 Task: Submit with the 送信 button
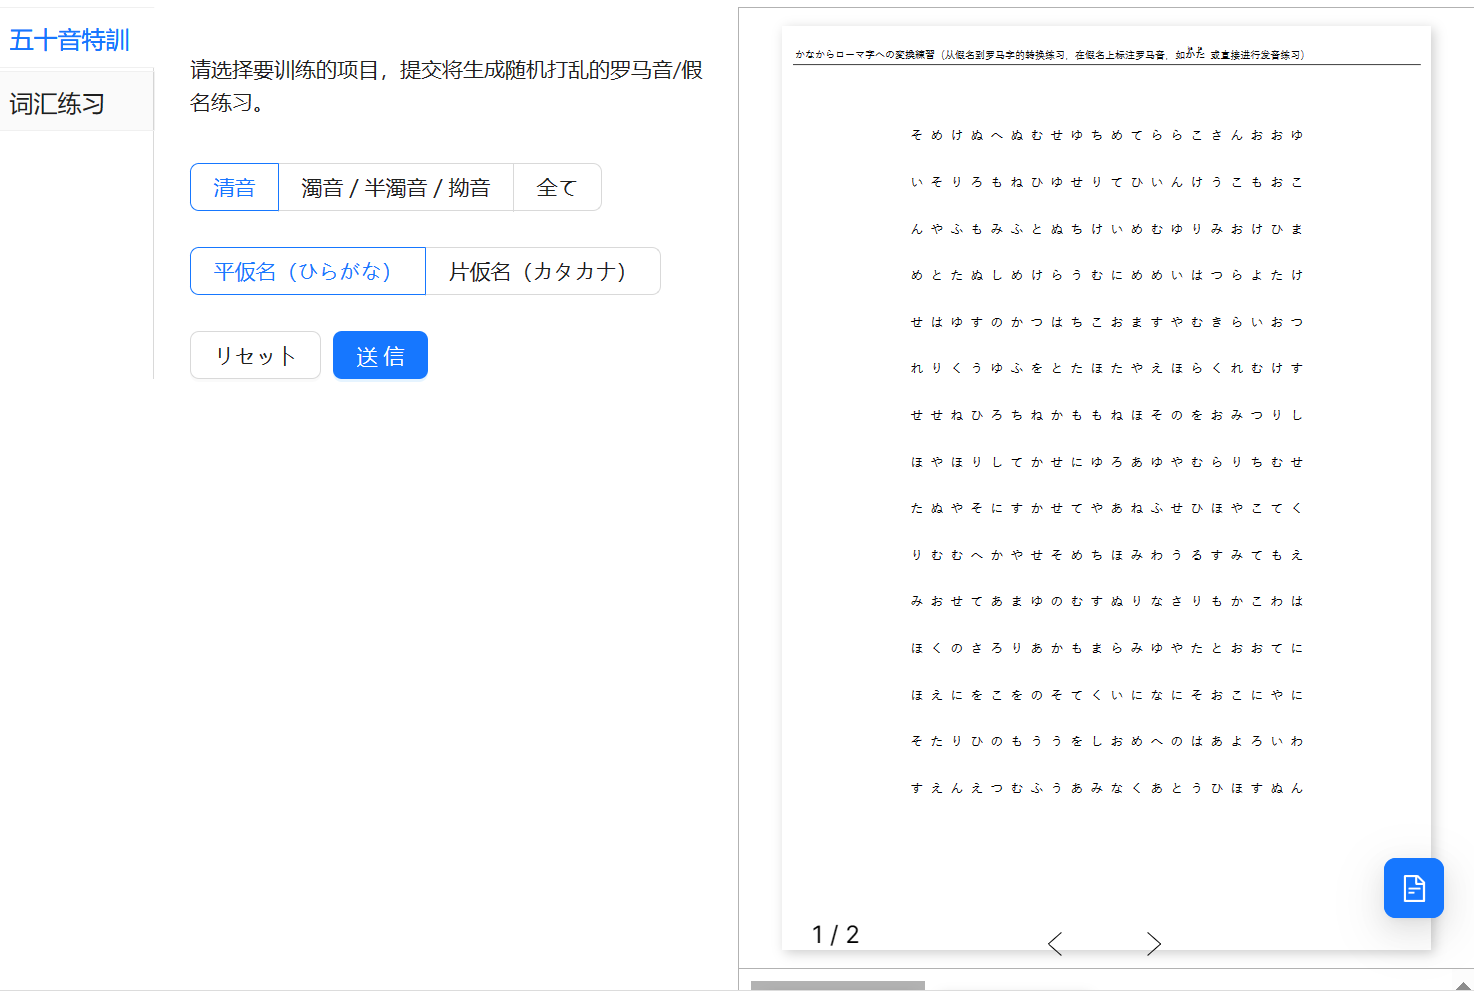380,355
